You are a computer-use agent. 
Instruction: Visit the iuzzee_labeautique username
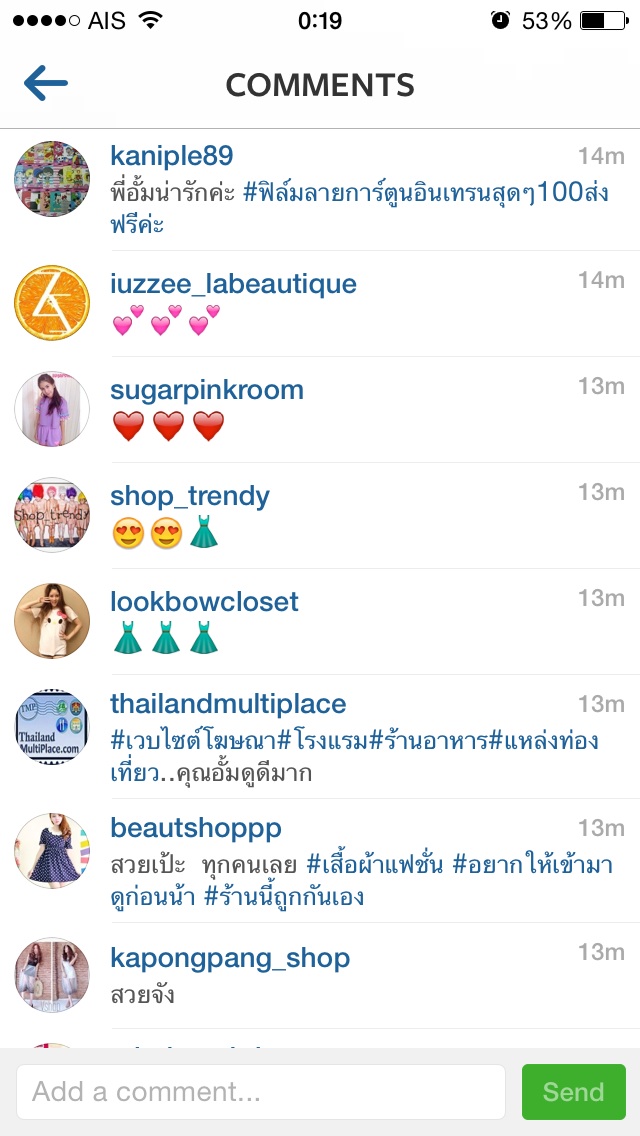(233, 283)
